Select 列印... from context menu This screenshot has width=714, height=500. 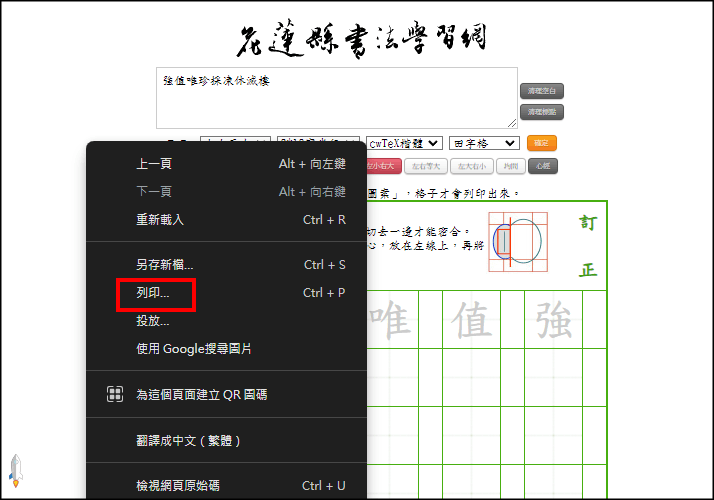coord(226,293)
